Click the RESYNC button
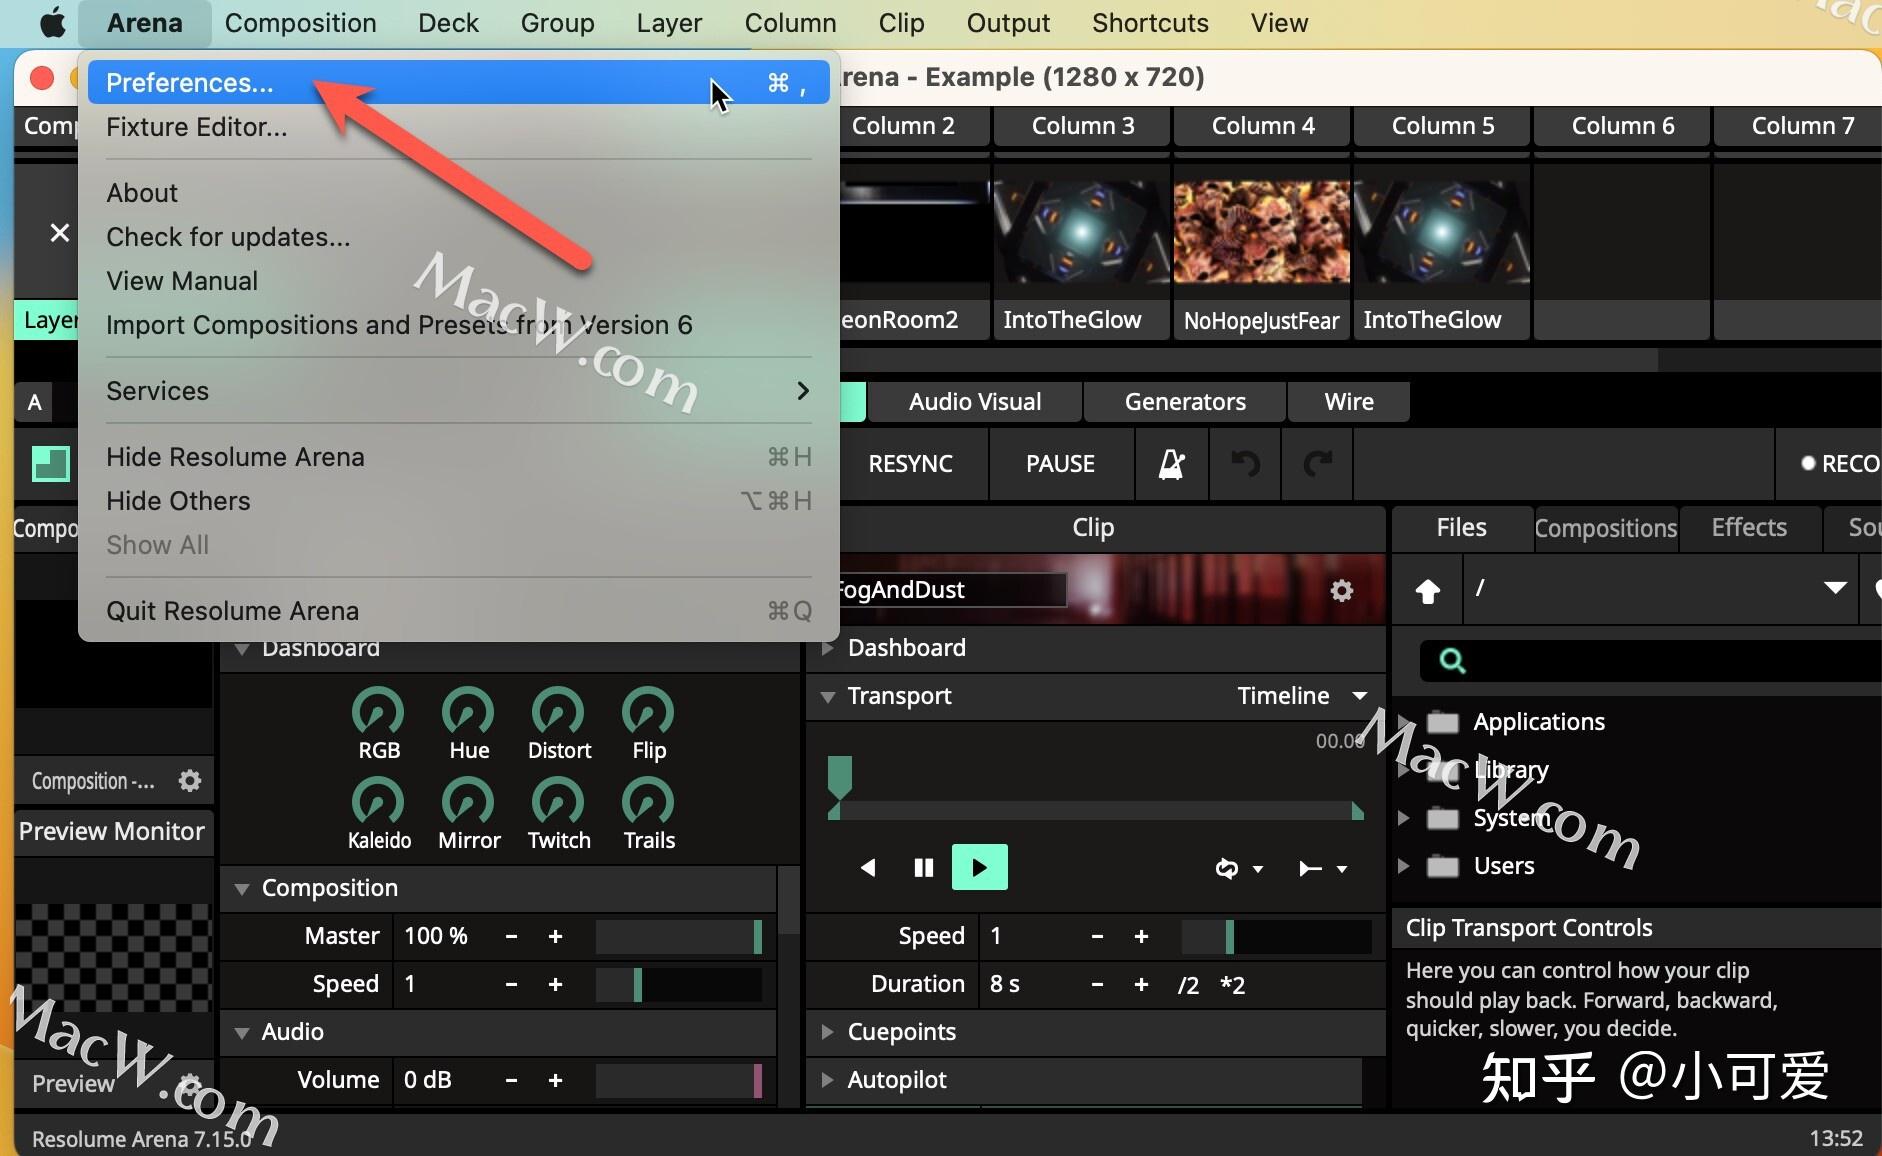This screenshot has height=1156, width=1882. click(910, 464)
